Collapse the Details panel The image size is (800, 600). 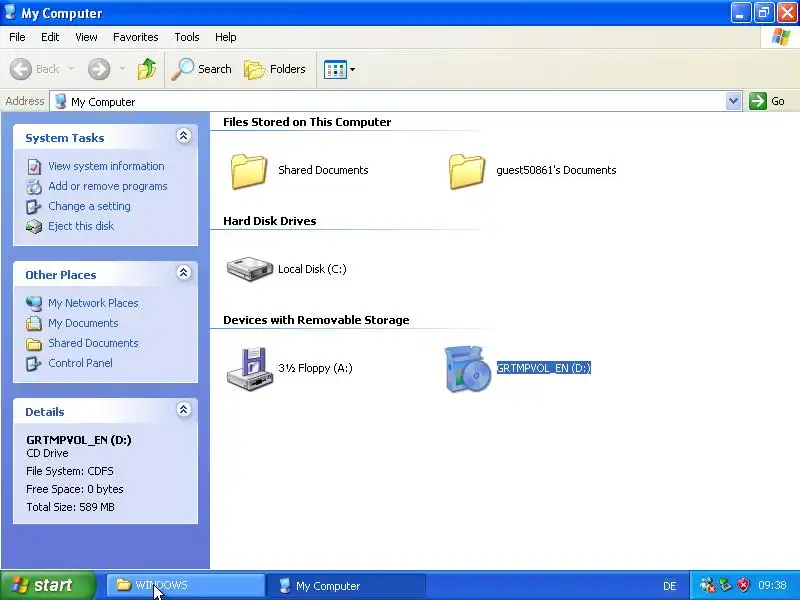pyautogui.click(x=184, y=410)
